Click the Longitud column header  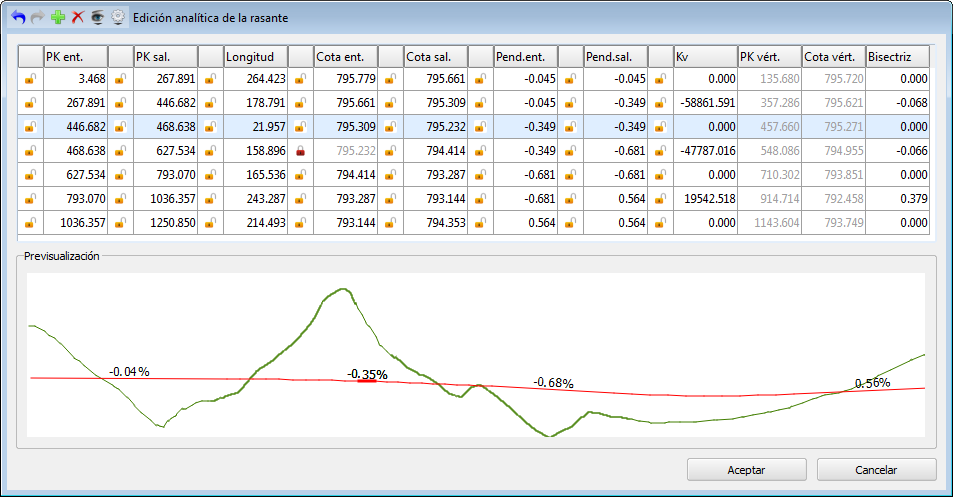click(255, 56)
